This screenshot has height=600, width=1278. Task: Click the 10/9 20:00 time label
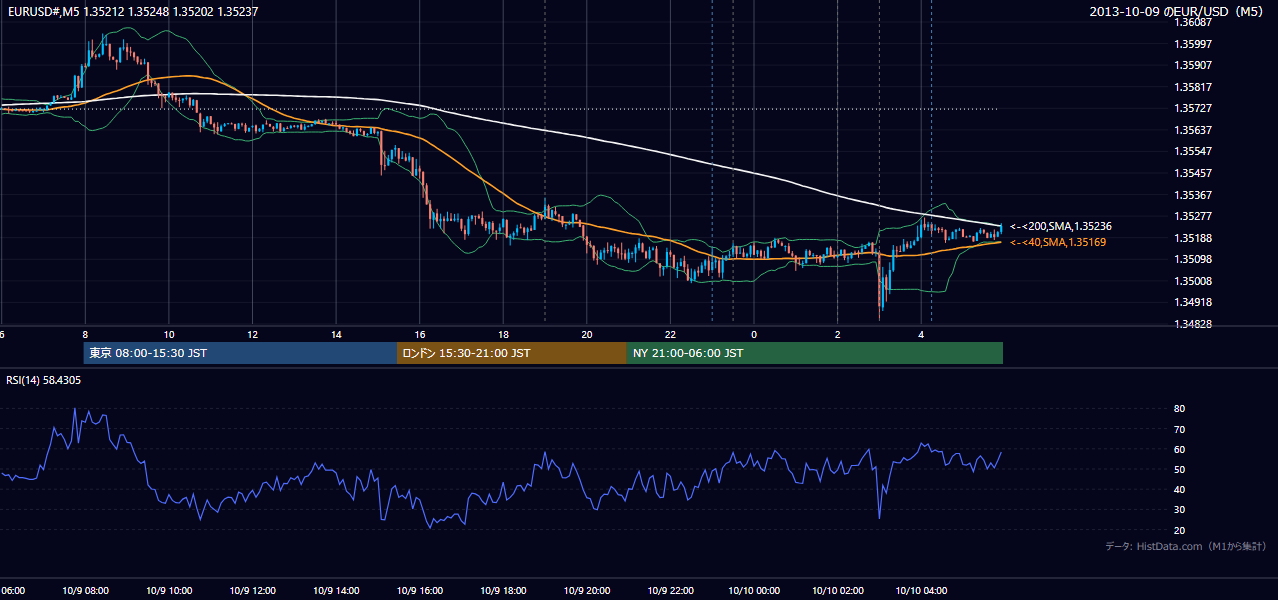tap(587, 591)
